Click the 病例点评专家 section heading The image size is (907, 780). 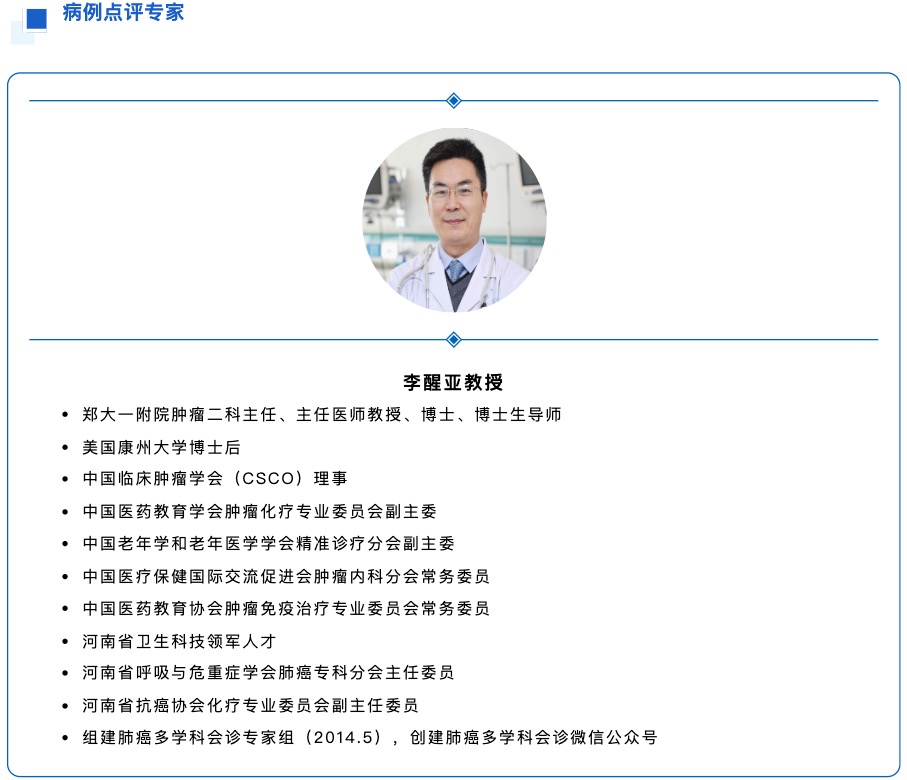coord(123,13)
